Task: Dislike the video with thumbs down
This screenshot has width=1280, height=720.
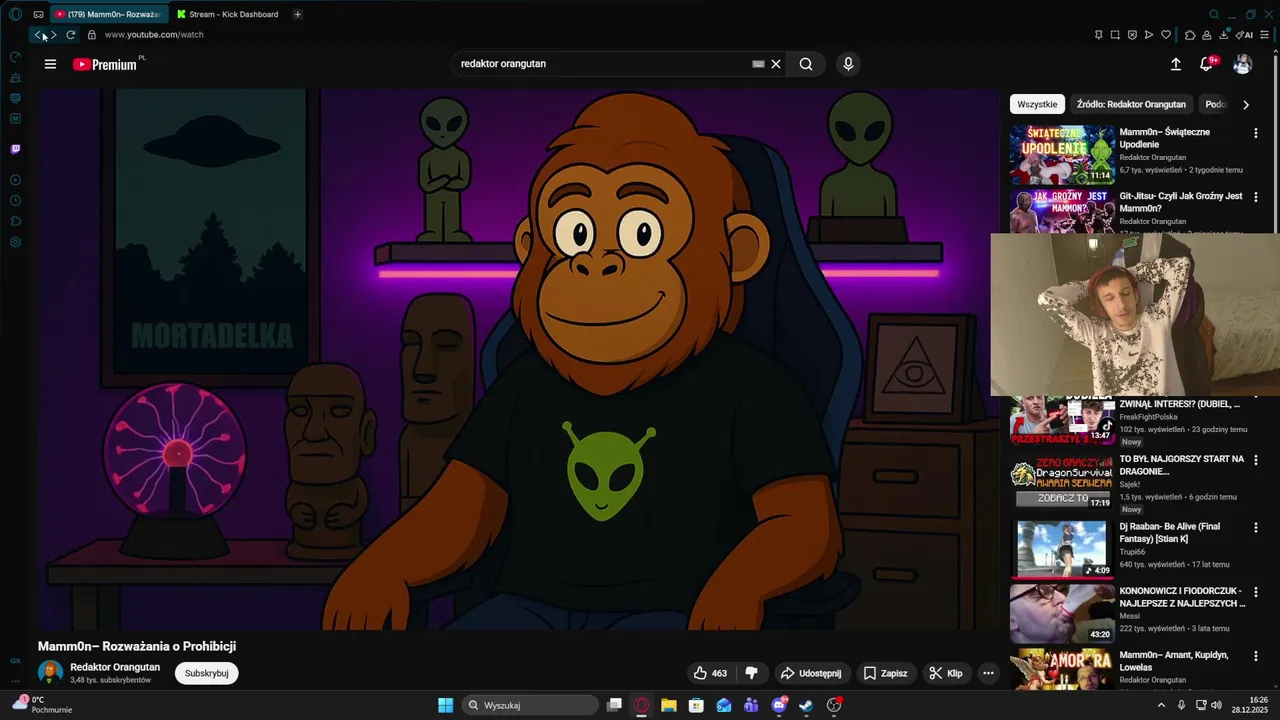Action: click(x=752, y=673)
